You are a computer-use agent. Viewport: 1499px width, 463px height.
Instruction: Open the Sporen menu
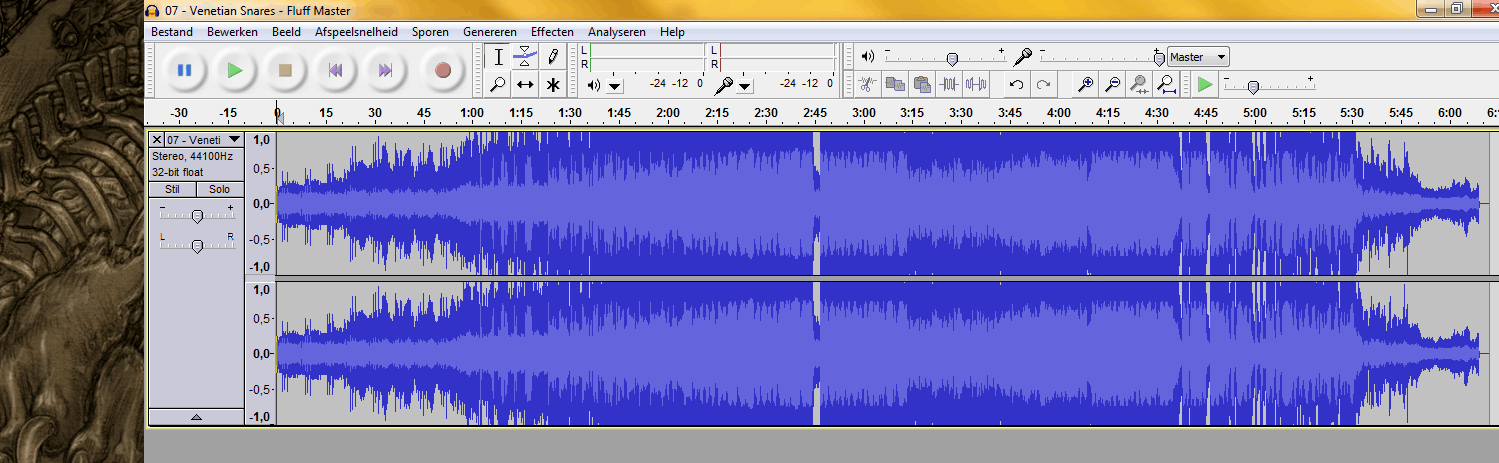coord(430,32)
